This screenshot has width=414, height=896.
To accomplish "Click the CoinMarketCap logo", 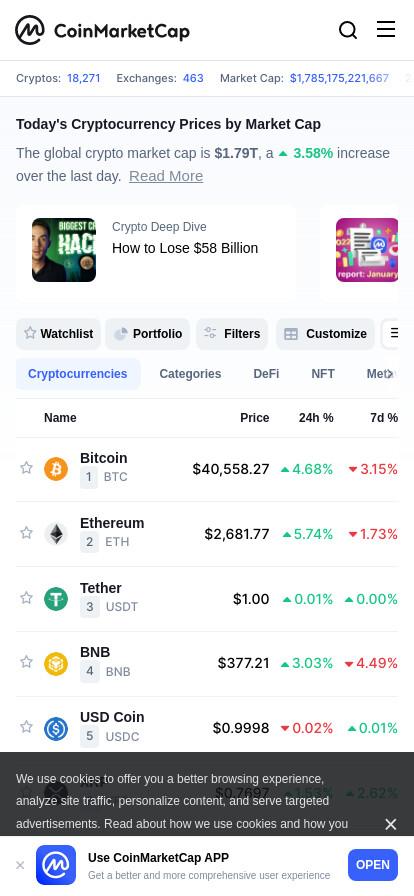I will tap(102, 30).
